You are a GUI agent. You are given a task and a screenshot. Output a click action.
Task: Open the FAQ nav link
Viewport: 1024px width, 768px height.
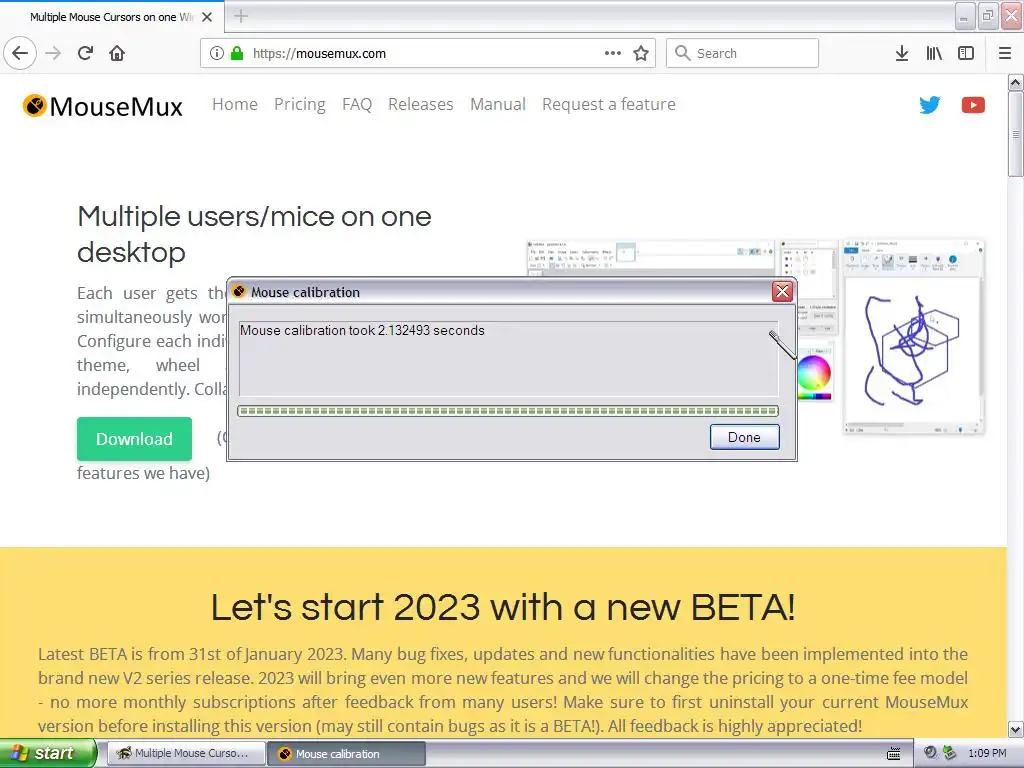tap(357, 104)
